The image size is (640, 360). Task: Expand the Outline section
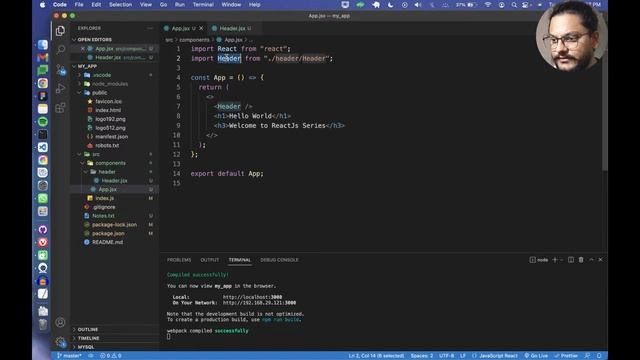pos(88,329)
